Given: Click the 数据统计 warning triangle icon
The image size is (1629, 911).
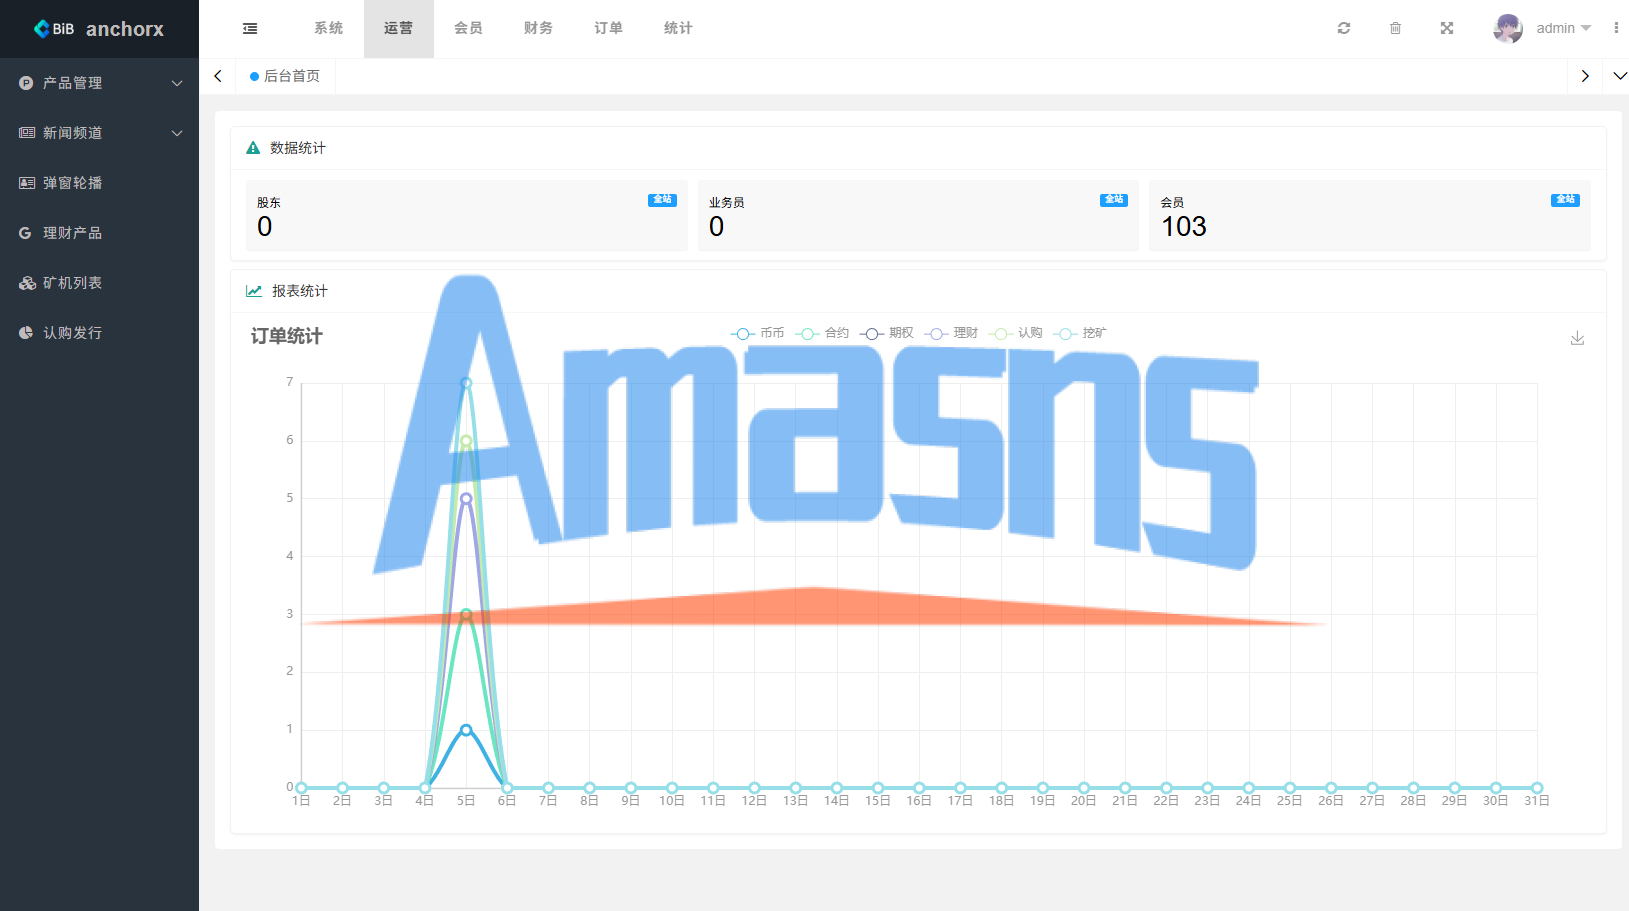Looking at the screenshot, I should pos(253,148).
